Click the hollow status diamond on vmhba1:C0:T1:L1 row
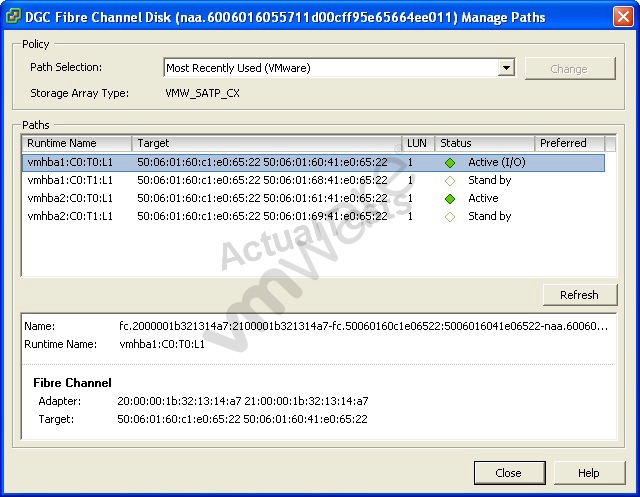640x497 pixels. (450, 181)
